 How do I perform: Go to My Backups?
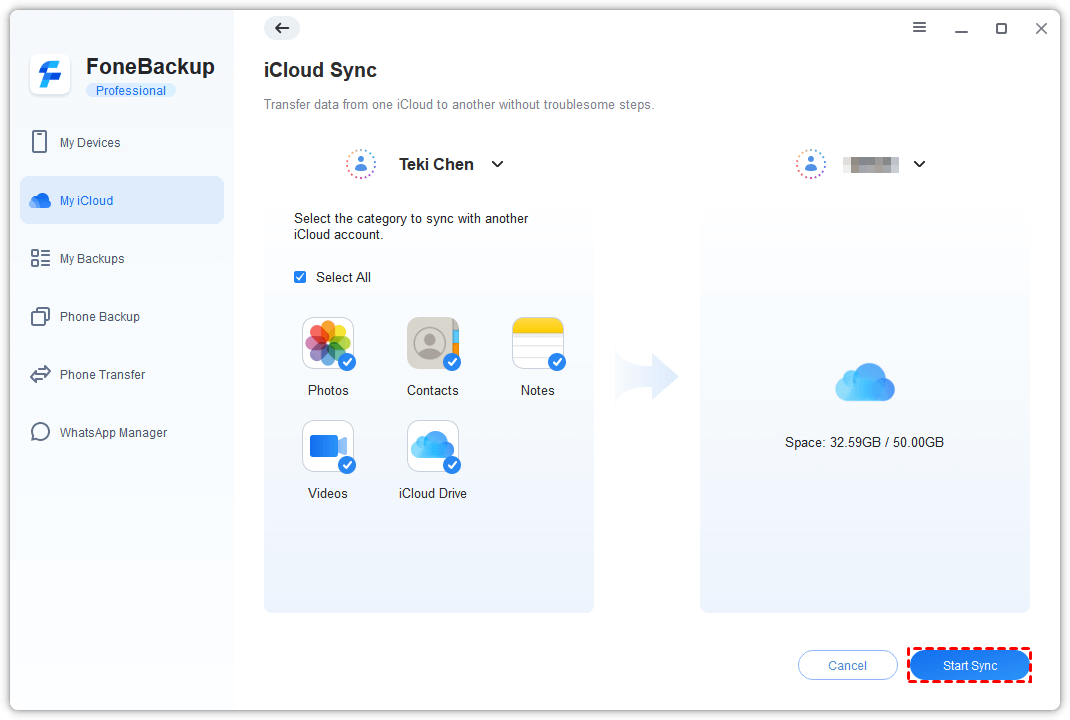[x=122, y=258]
